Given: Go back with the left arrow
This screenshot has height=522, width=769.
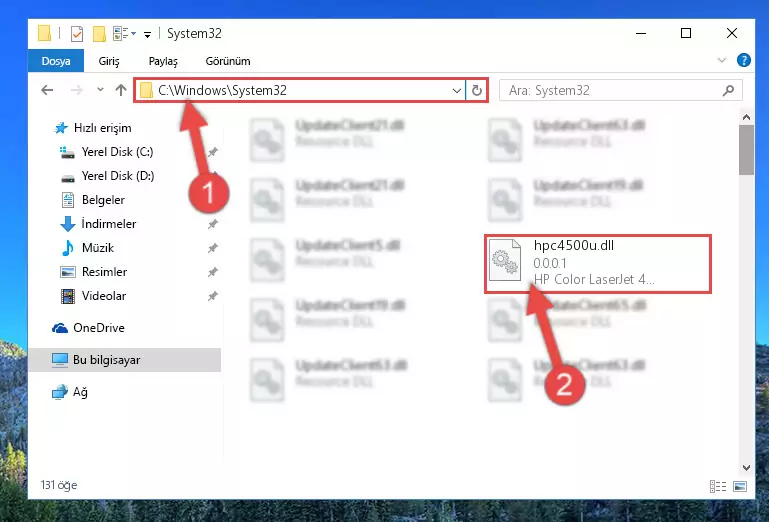Looking at the screenshot, I should [47, 90].
